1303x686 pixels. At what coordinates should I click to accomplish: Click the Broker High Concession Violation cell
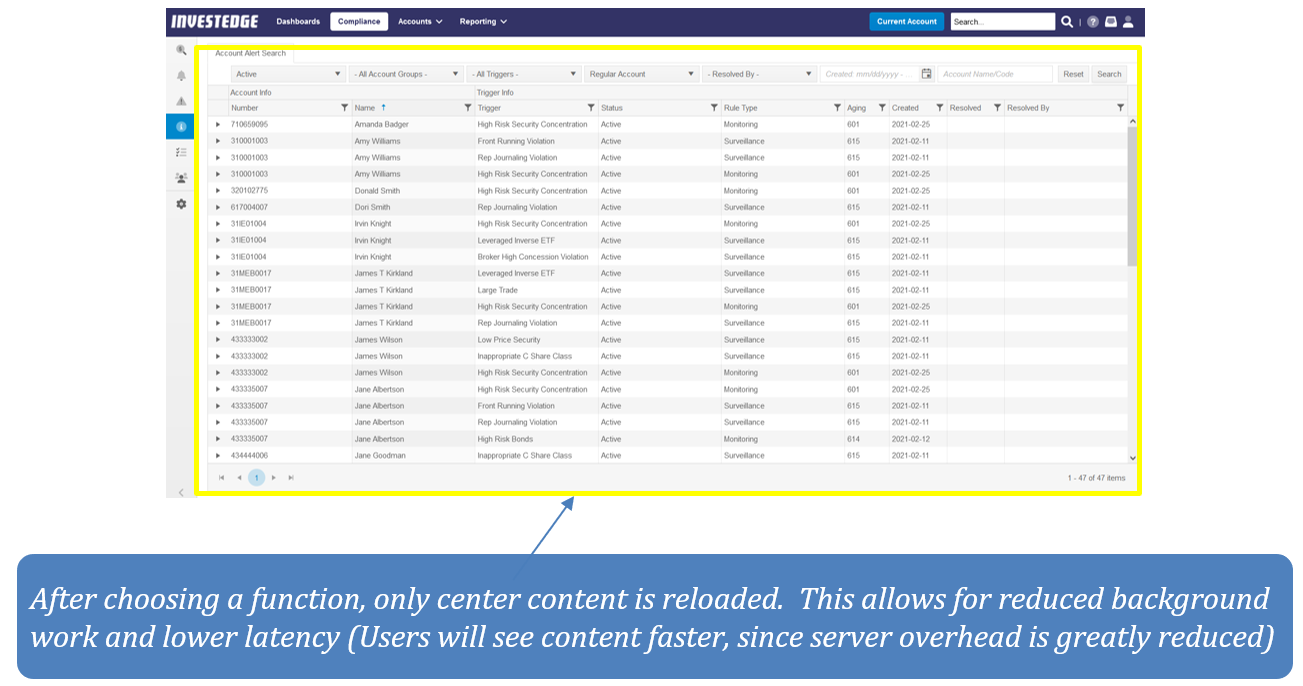(x=536, y=257)
